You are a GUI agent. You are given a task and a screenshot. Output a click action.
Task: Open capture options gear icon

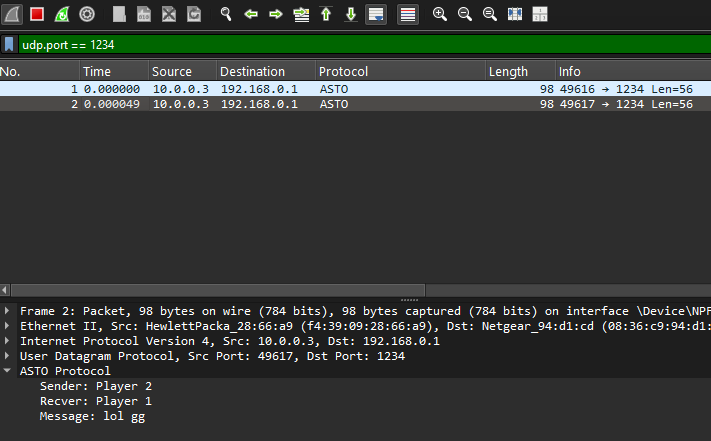87,15
